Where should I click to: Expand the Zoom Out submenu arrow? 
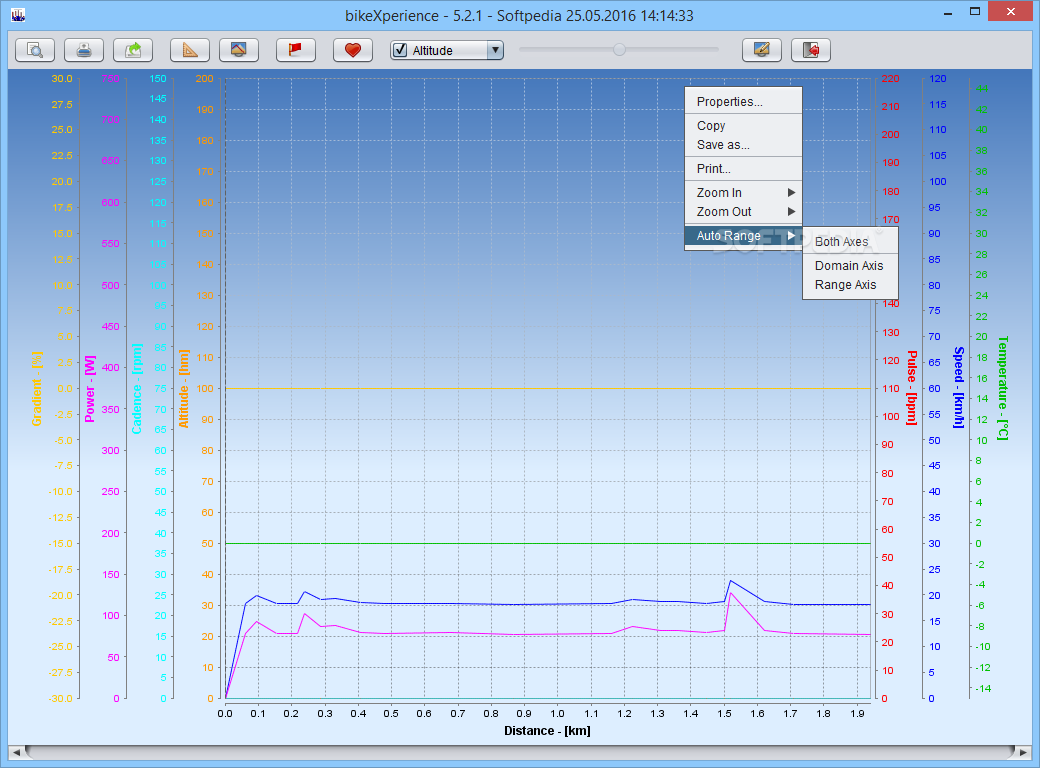pos(791,212)
